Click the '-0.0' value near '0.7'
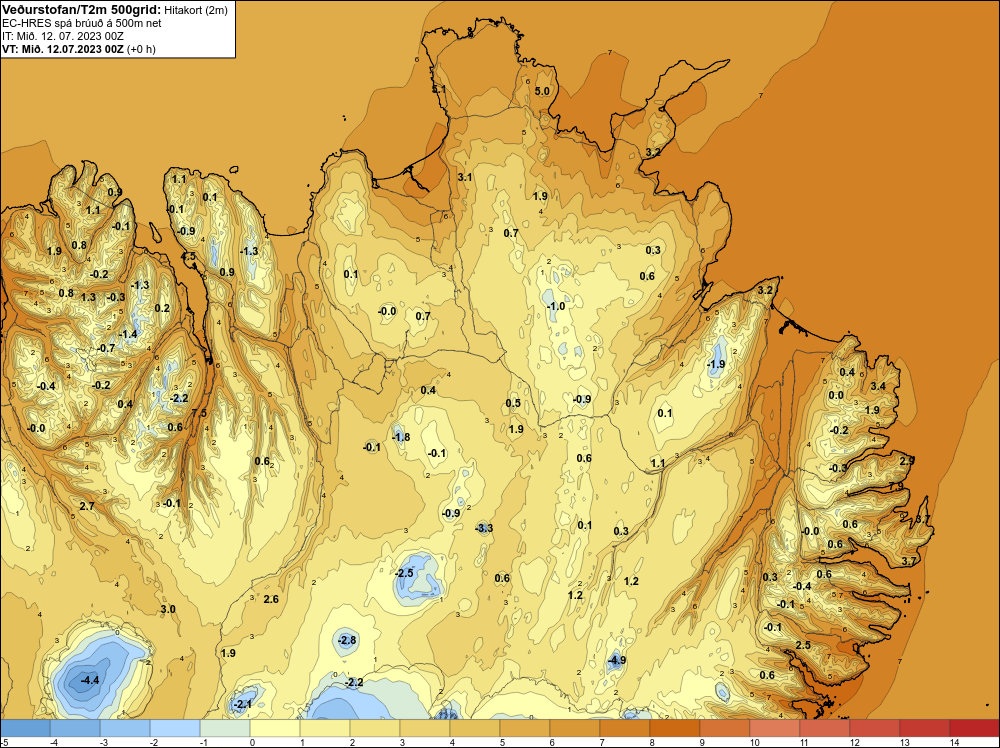 [x=387, y=312]
